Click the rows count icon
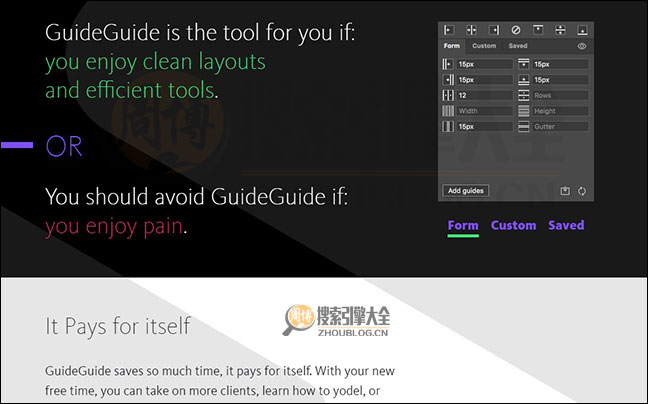The height and width of the screenshot is (404, 648). tap(524, 95)
